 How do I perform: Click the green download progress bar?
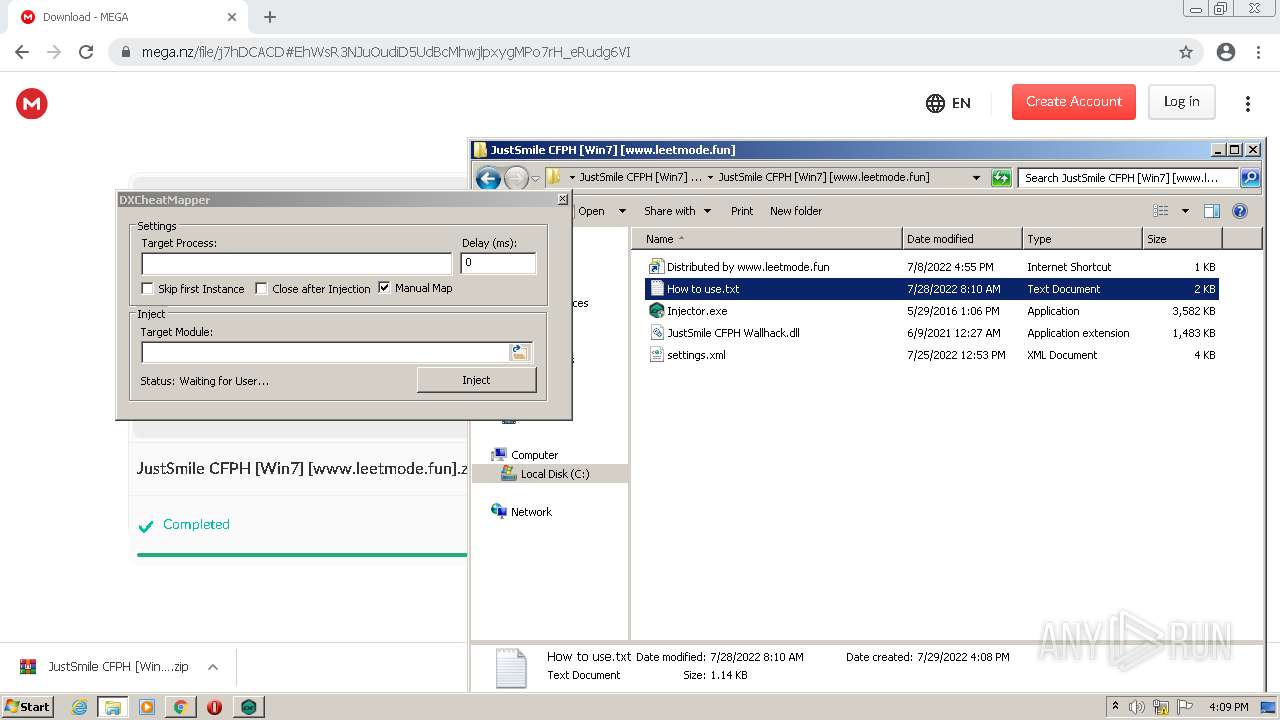[302, 554]
